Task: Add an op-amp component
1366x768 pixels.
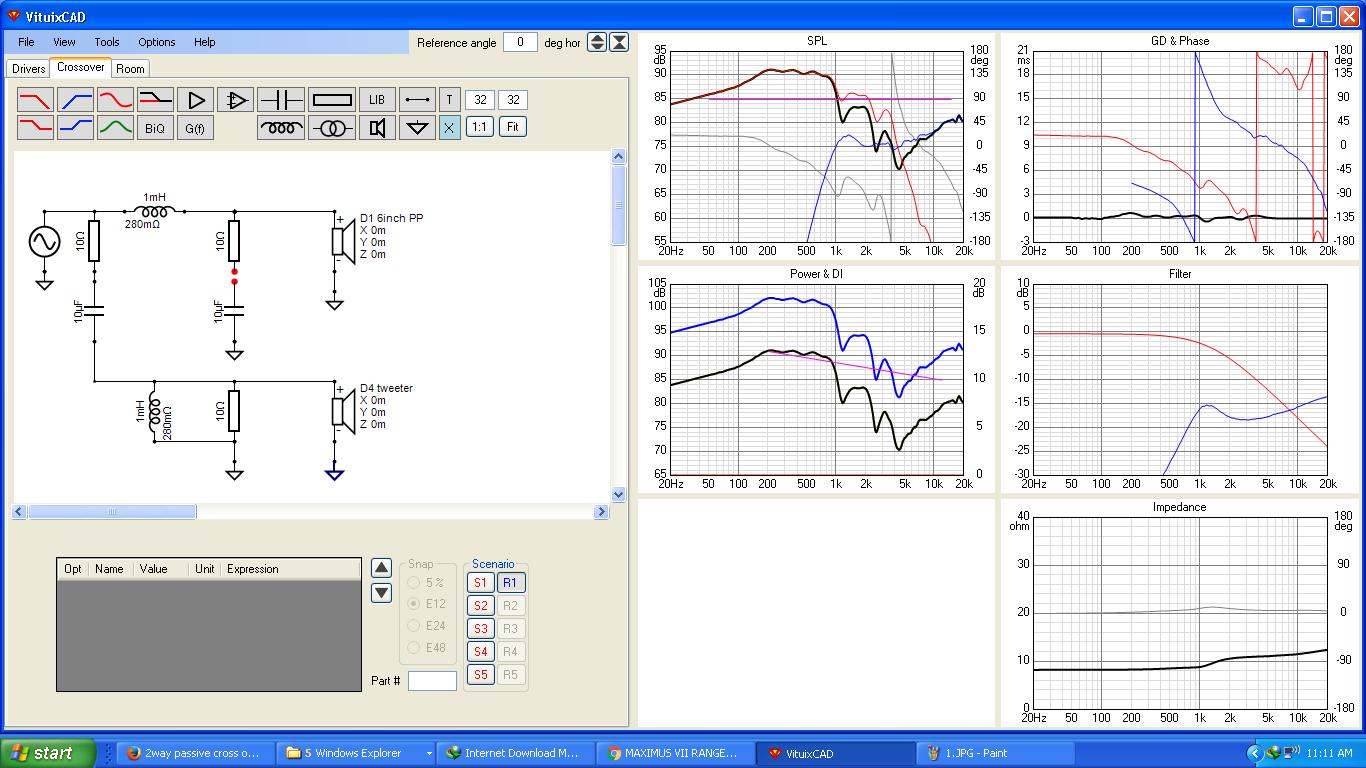Action: (236, 100)
